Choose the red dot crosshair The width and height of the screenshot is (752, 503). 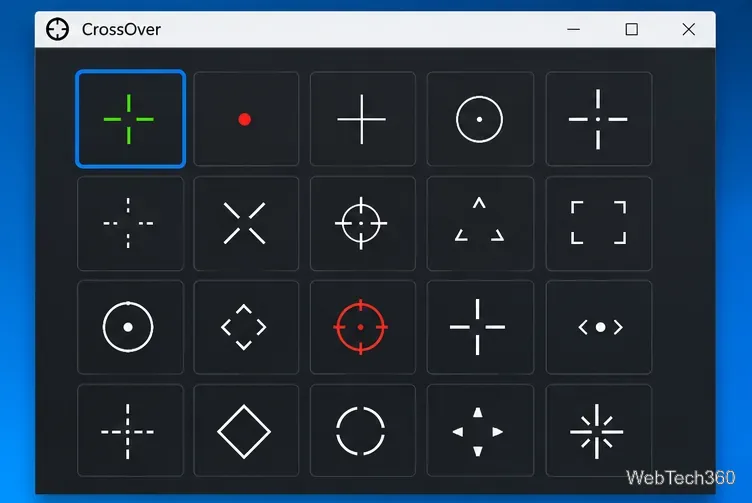click(246, 119)
